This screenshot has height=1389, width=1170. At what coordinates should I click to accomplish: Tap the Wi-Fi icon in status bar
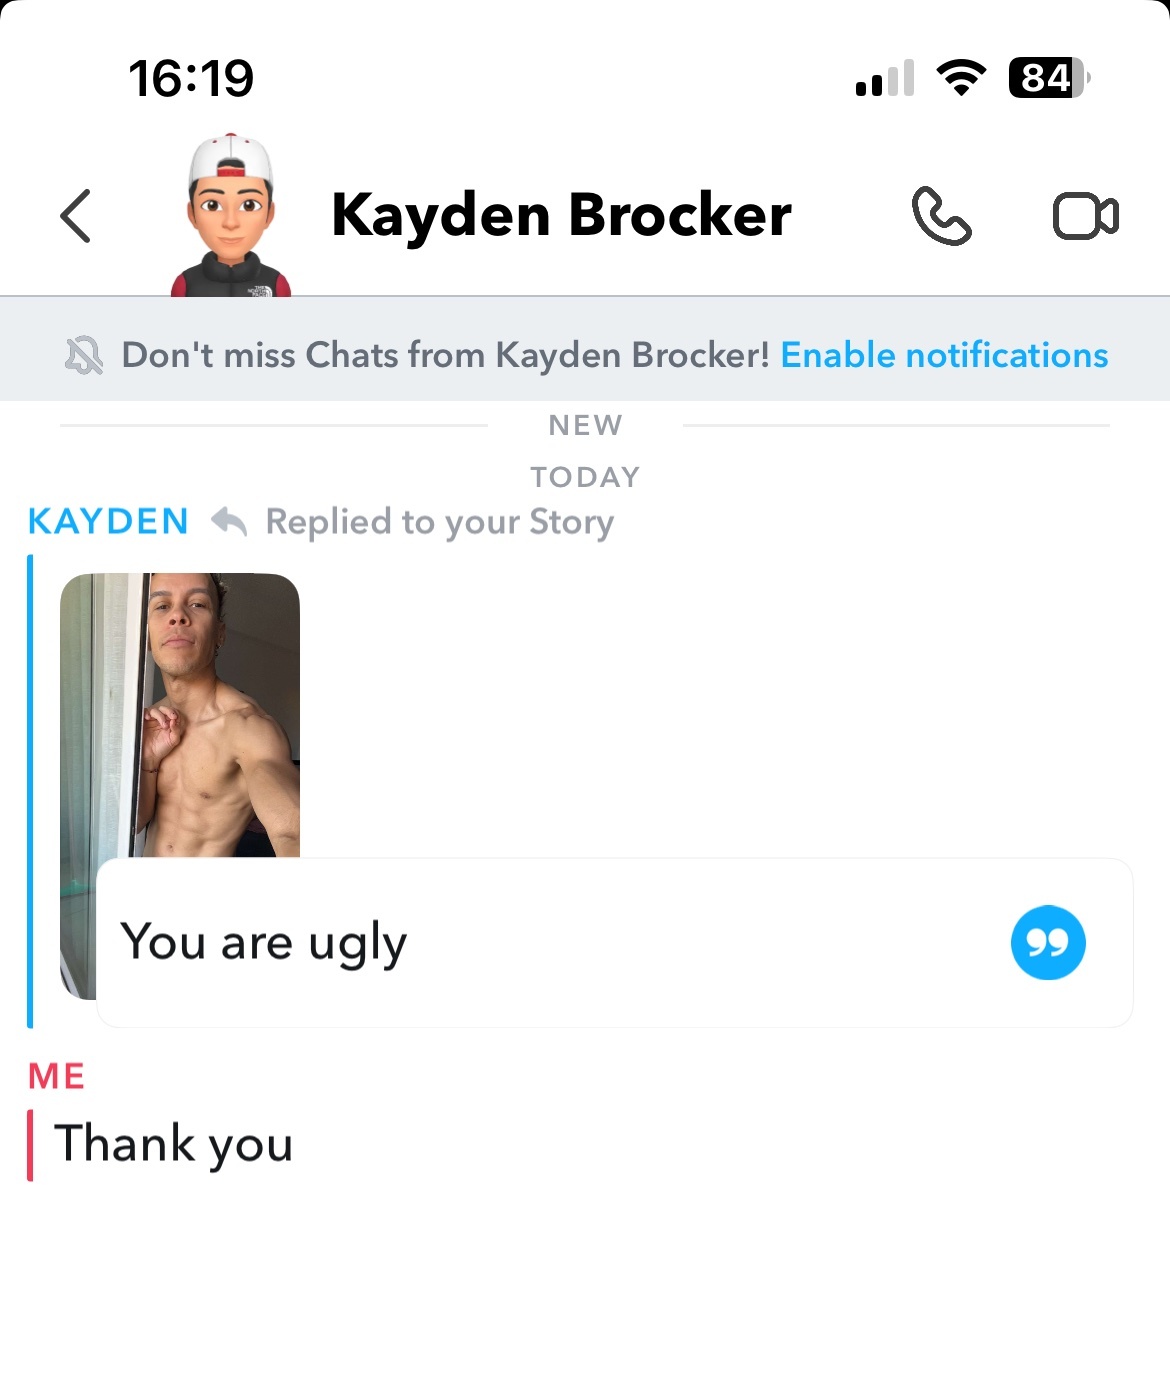(960, 78)
